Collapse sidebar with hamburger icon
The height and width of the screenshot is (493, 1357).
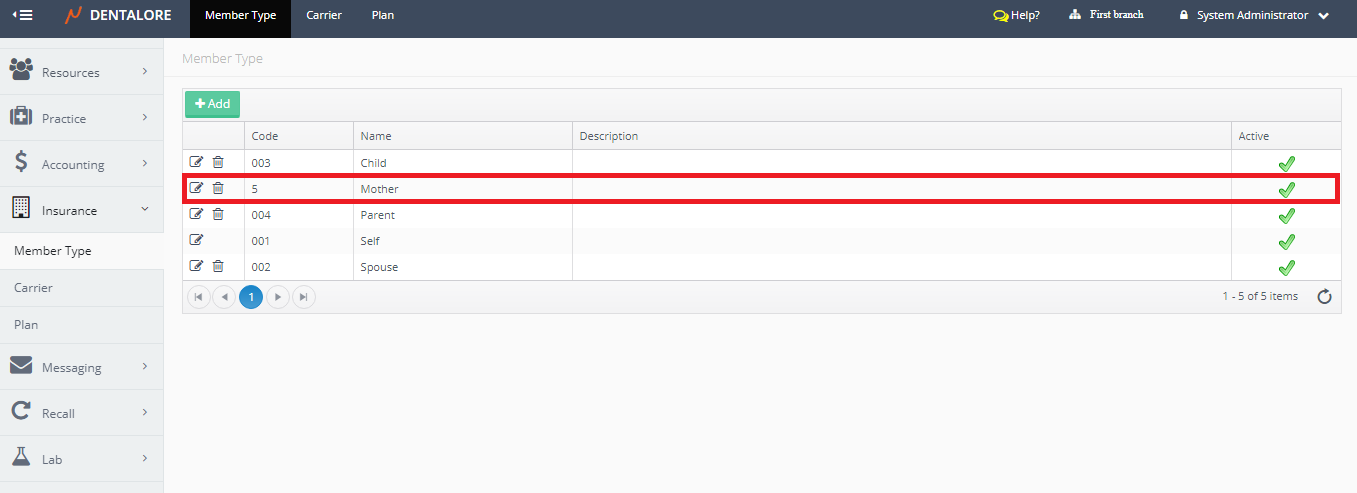point(22,15)
